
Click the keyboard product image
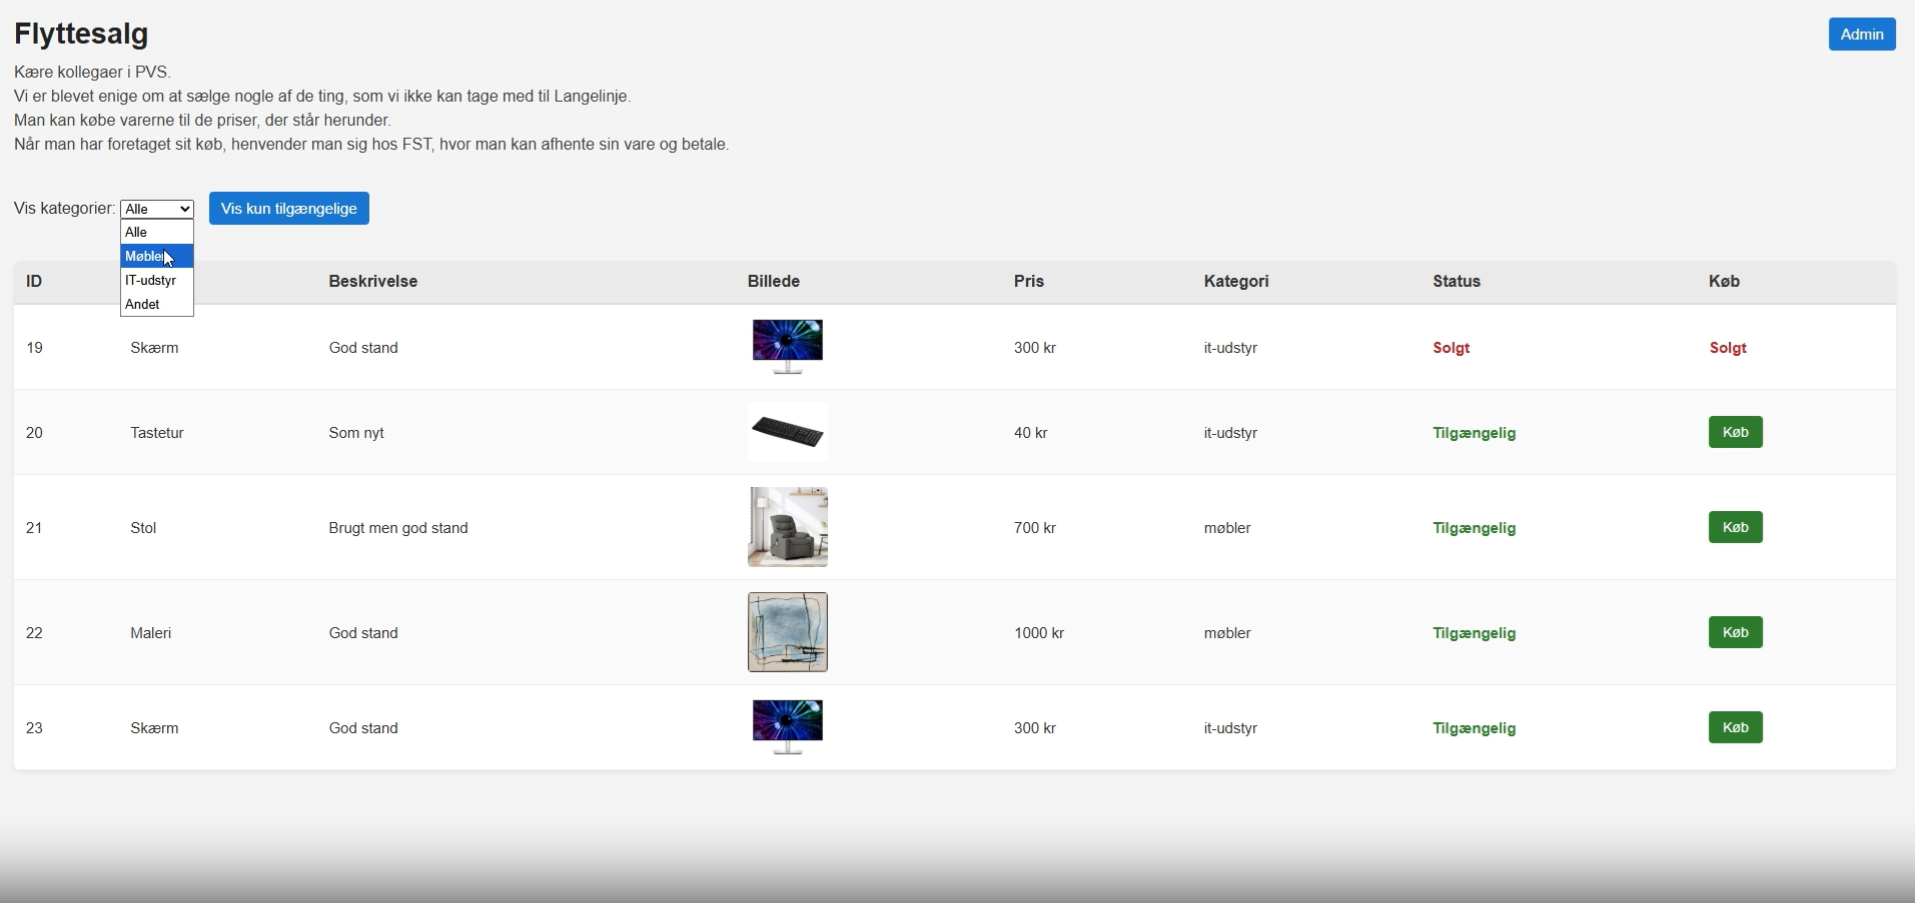(x=787, y=432)
